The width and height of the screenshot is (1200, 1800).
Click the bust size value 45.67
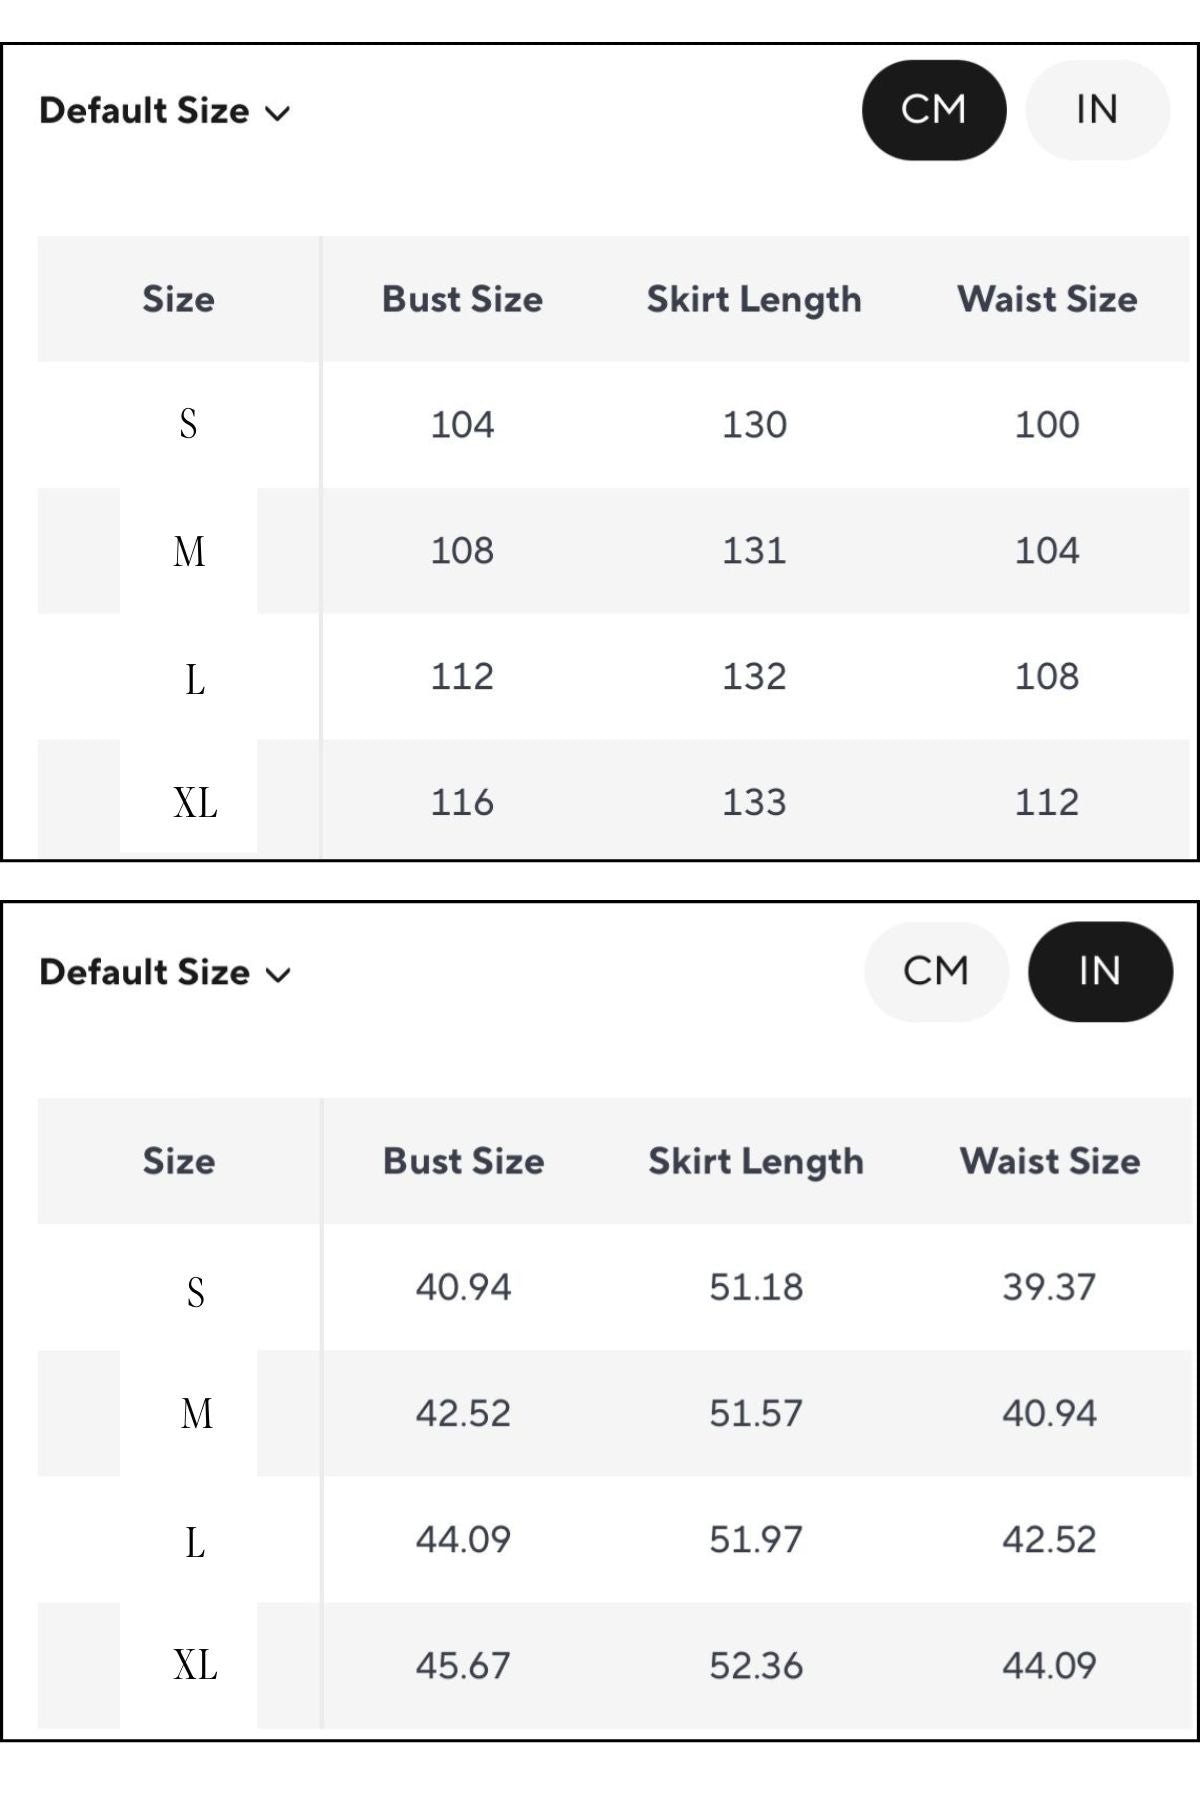click(463, 1665)
